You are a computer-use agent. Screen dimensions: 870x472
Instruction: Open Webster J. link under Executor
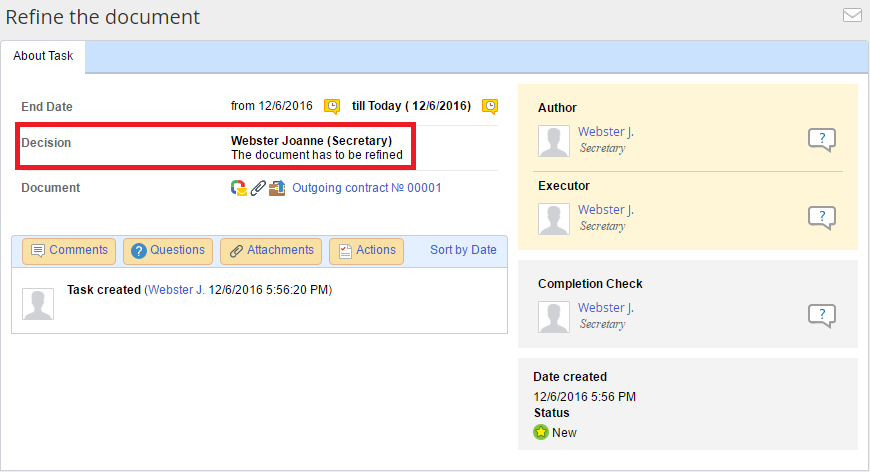coord(605,210)
